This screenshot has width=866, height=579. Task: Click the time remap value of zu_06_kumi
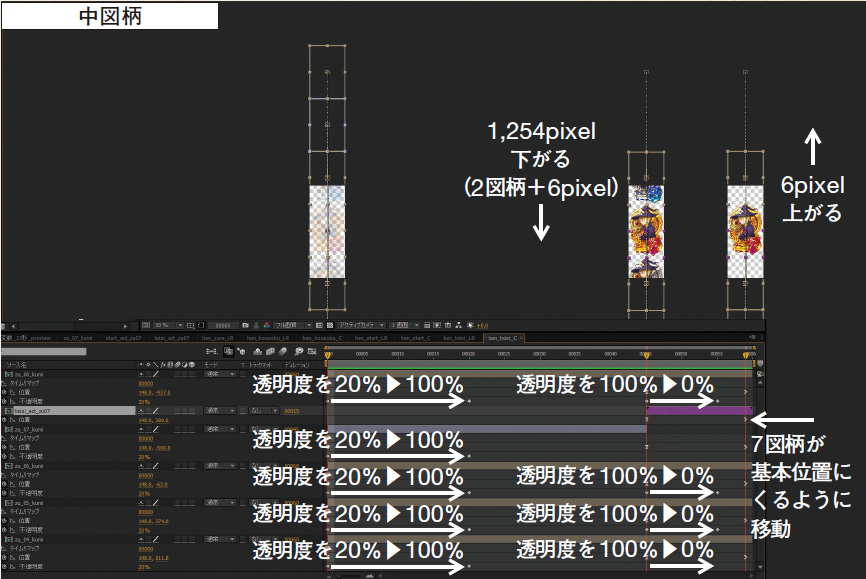pos(146,475)
